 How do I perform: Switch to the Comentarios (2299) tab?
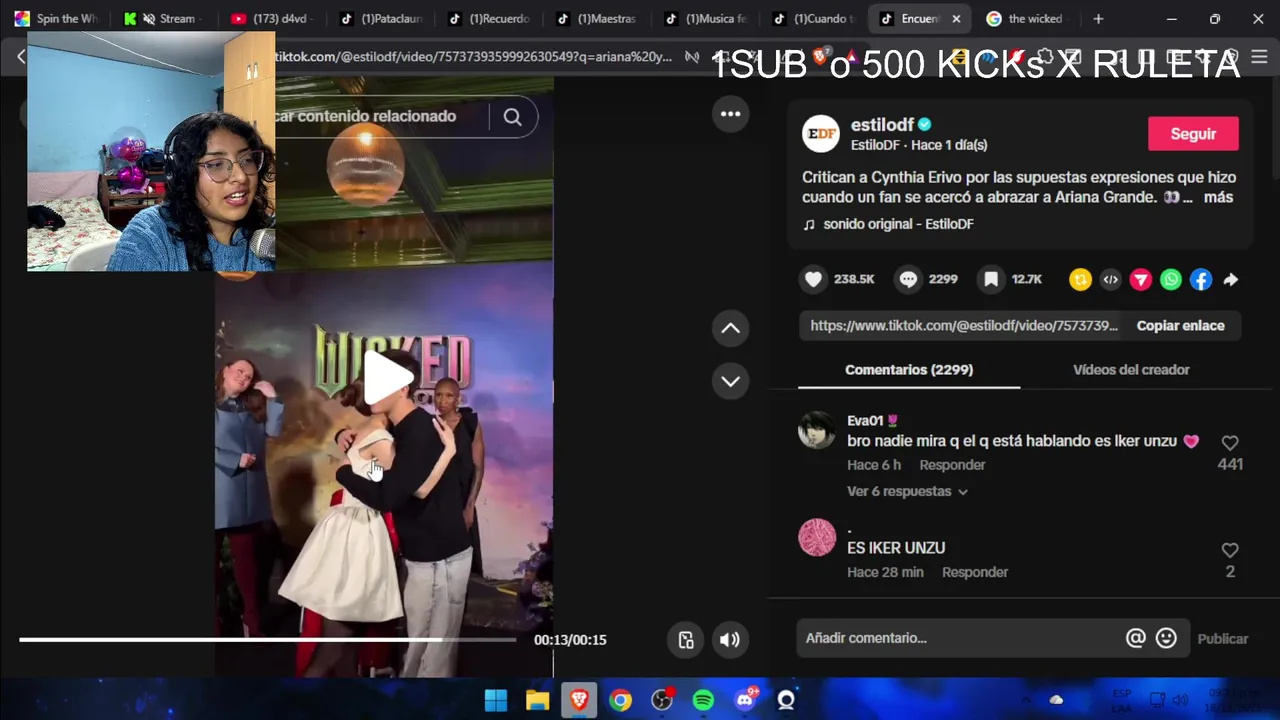coord(909,370)
